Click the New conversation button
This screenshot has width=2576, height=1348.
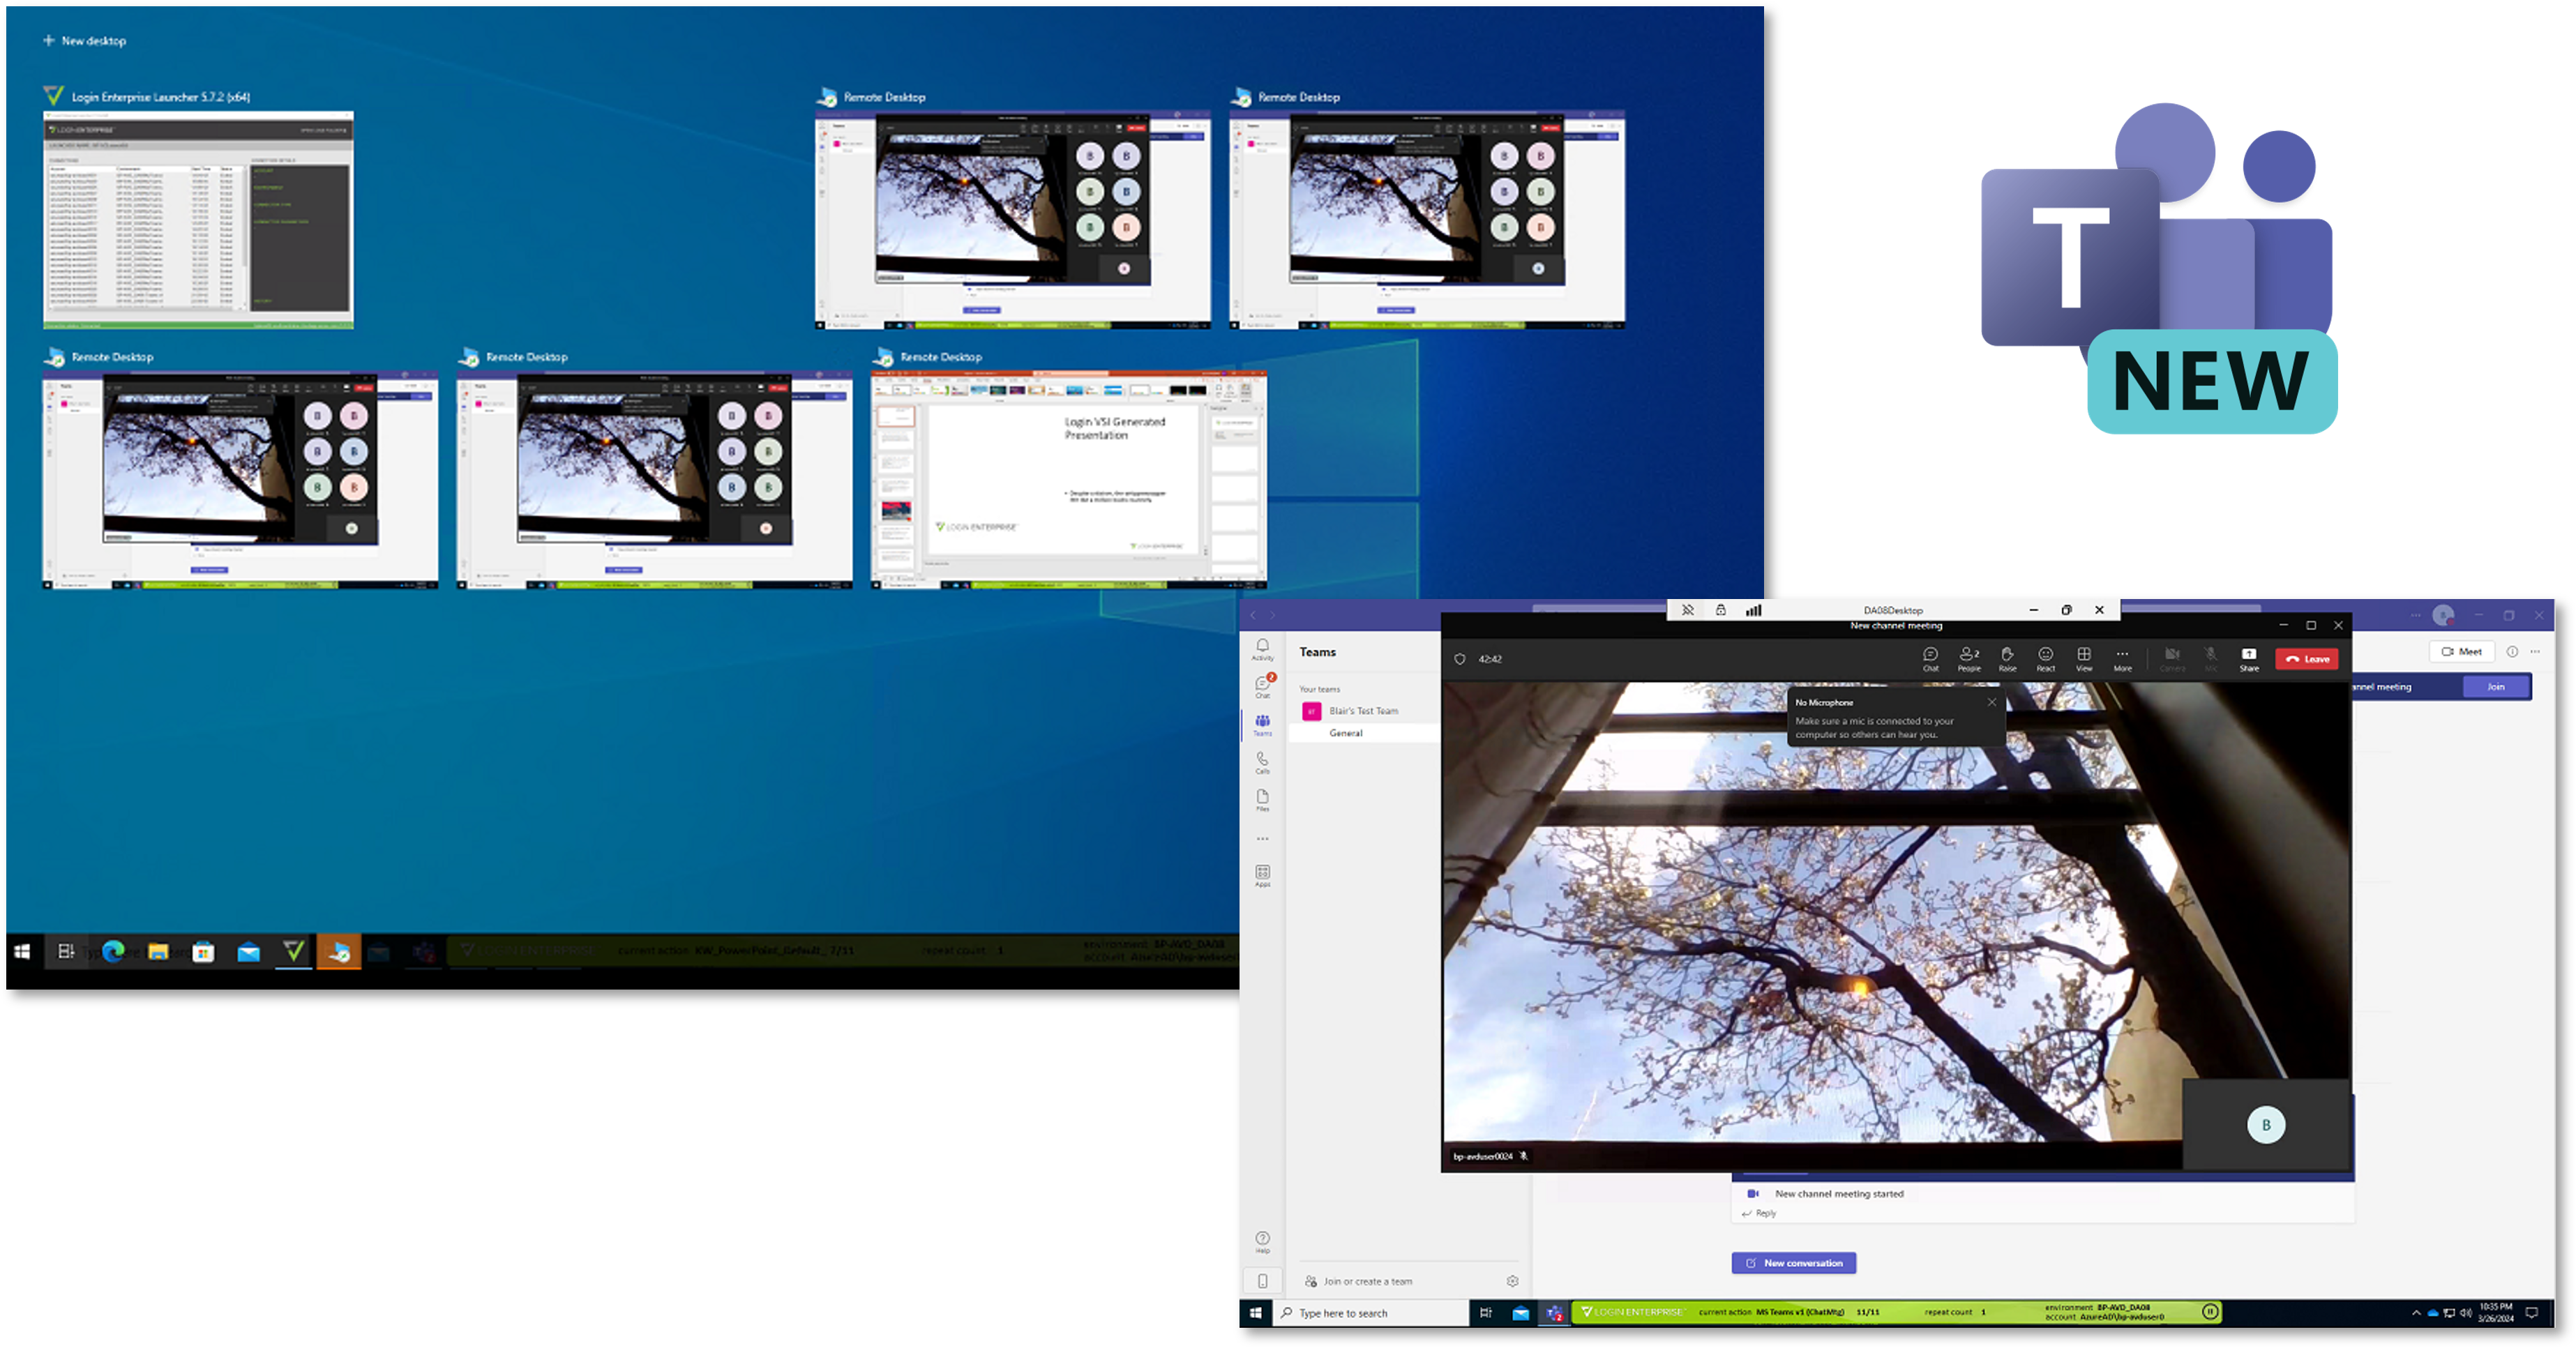pos(1793,1263)
